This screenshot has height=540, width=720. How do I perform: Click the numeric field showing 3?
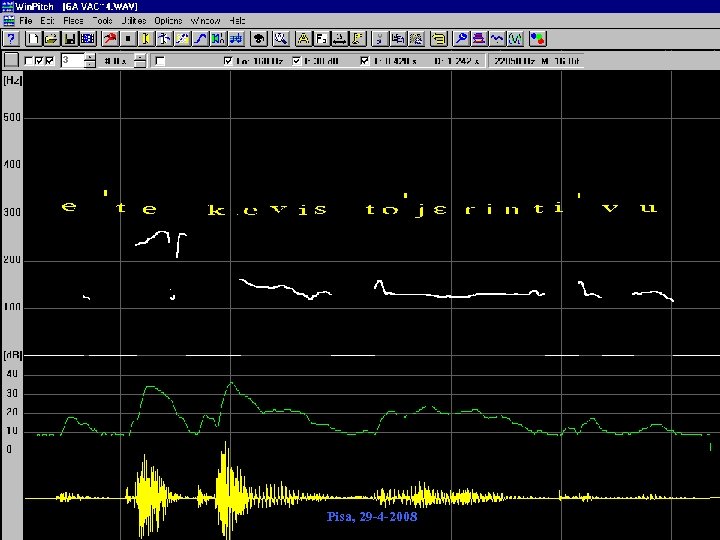(72, 60)
